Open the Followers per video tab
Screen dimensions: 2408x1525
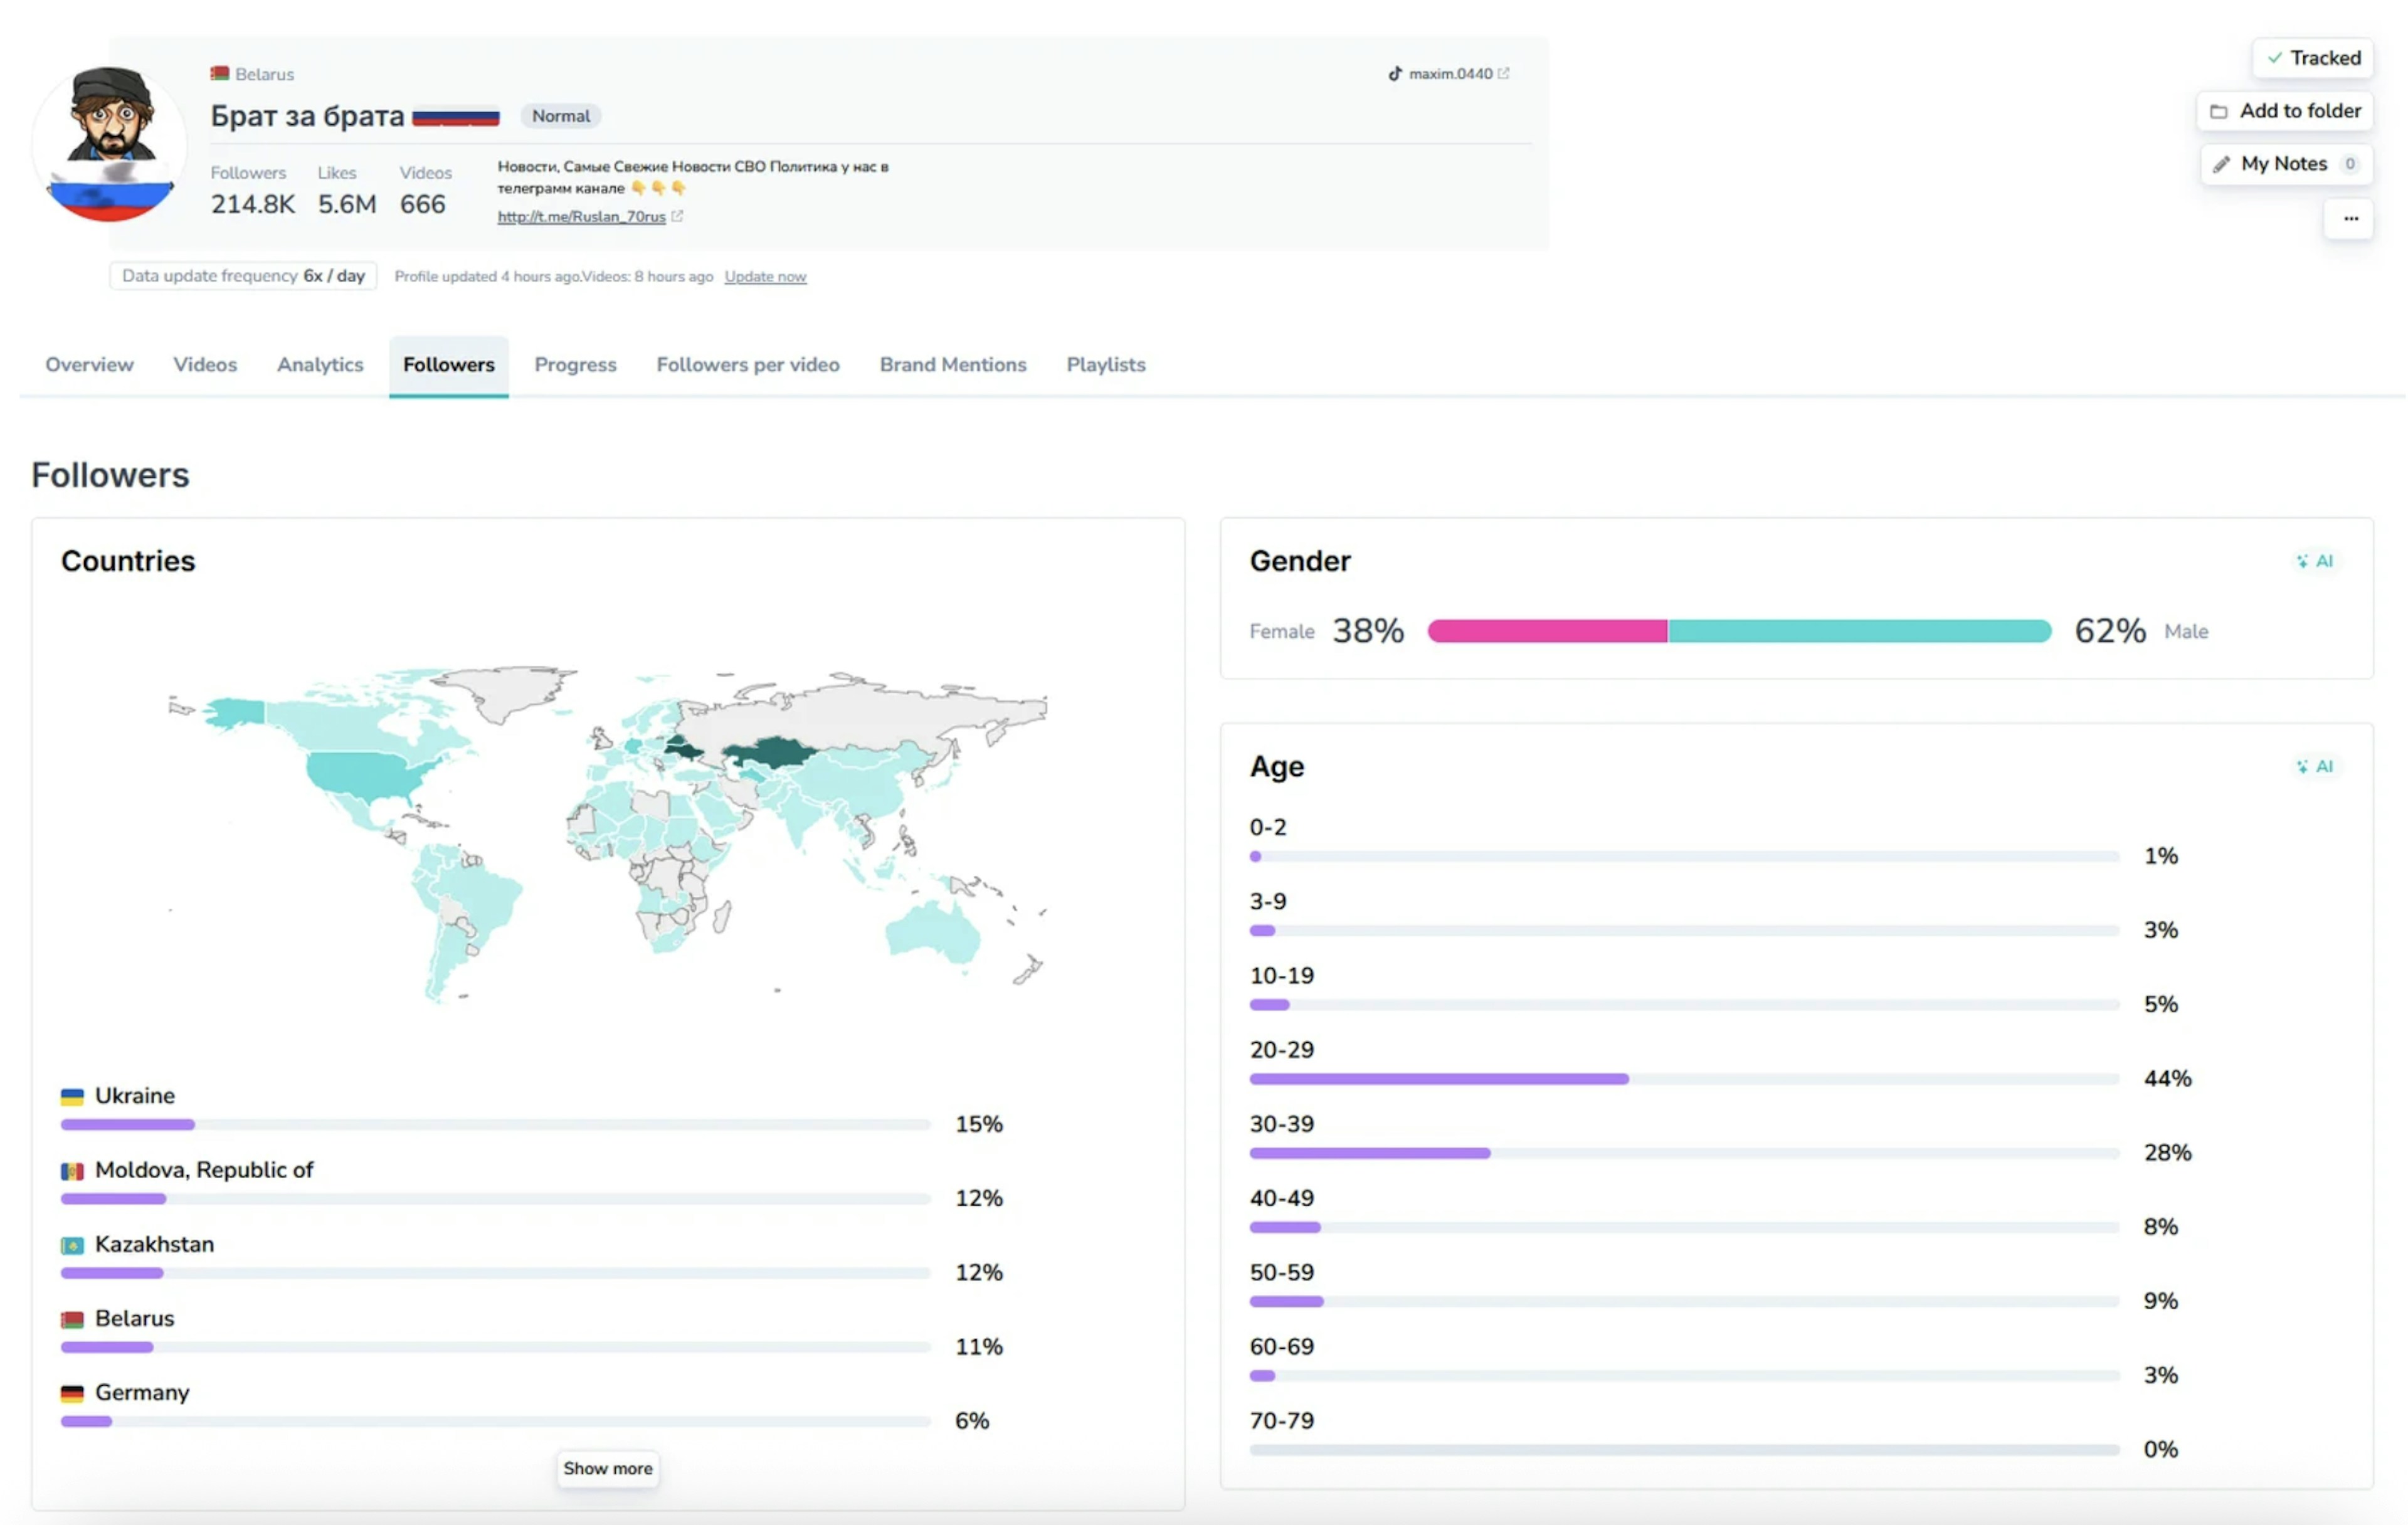pos(747,365)
